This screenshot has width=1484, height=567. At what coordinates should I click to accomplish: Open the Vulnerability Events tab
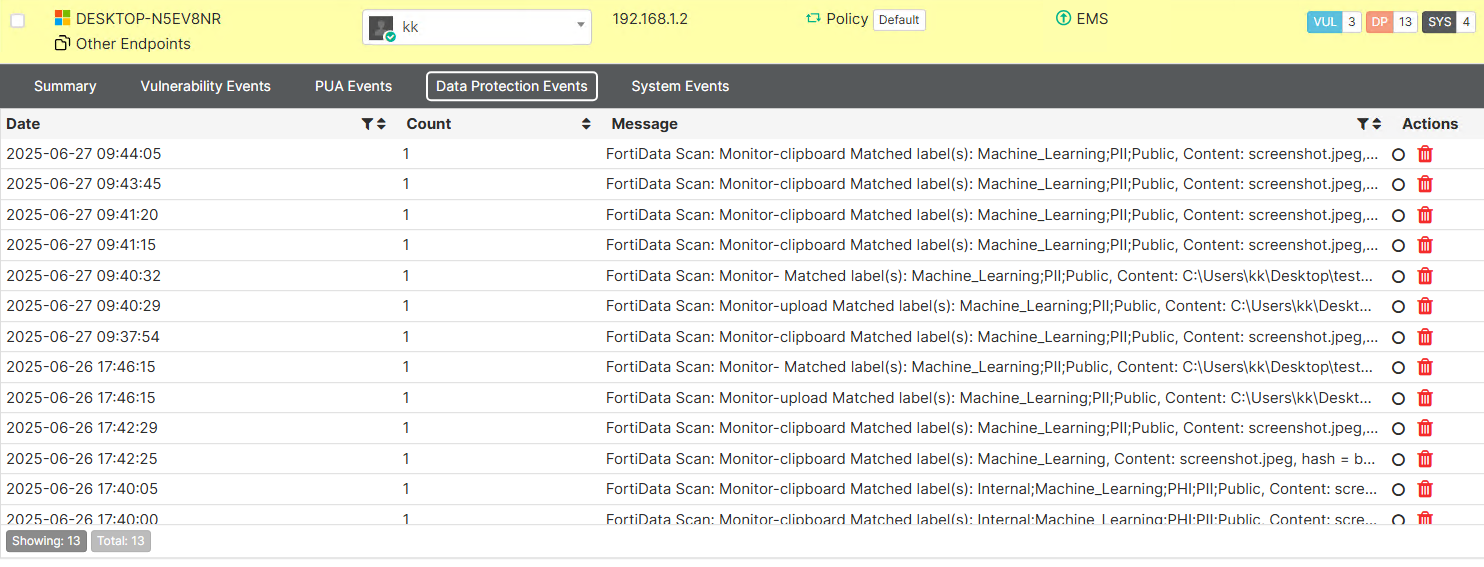[x=205, y=86]
